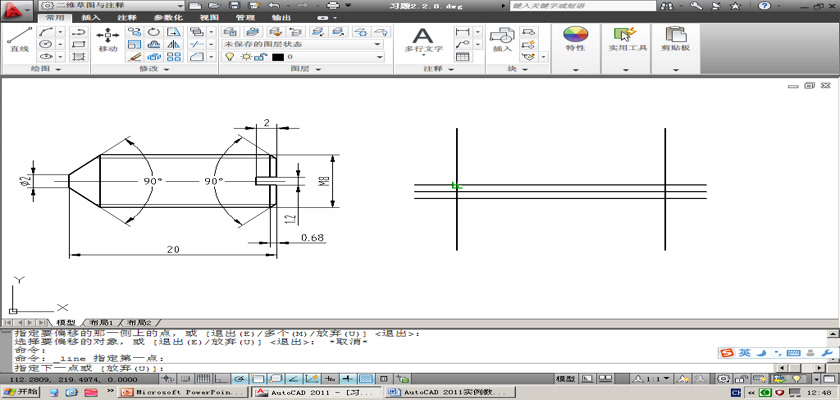The image size is (840, 400).
Task: Click the Copy objects icon
Action: tap(134, 32)
